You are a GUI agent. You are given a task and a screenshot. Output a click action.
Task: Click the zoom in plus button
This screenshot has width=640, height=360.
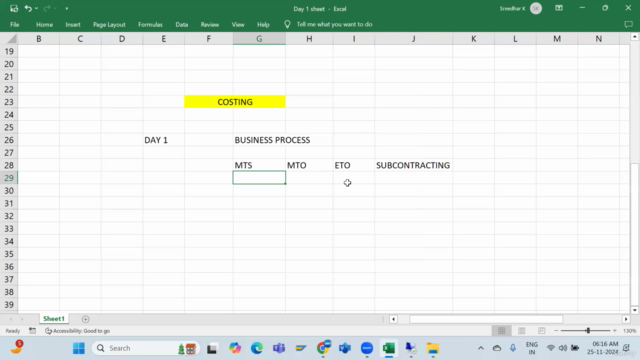(615, 331)
